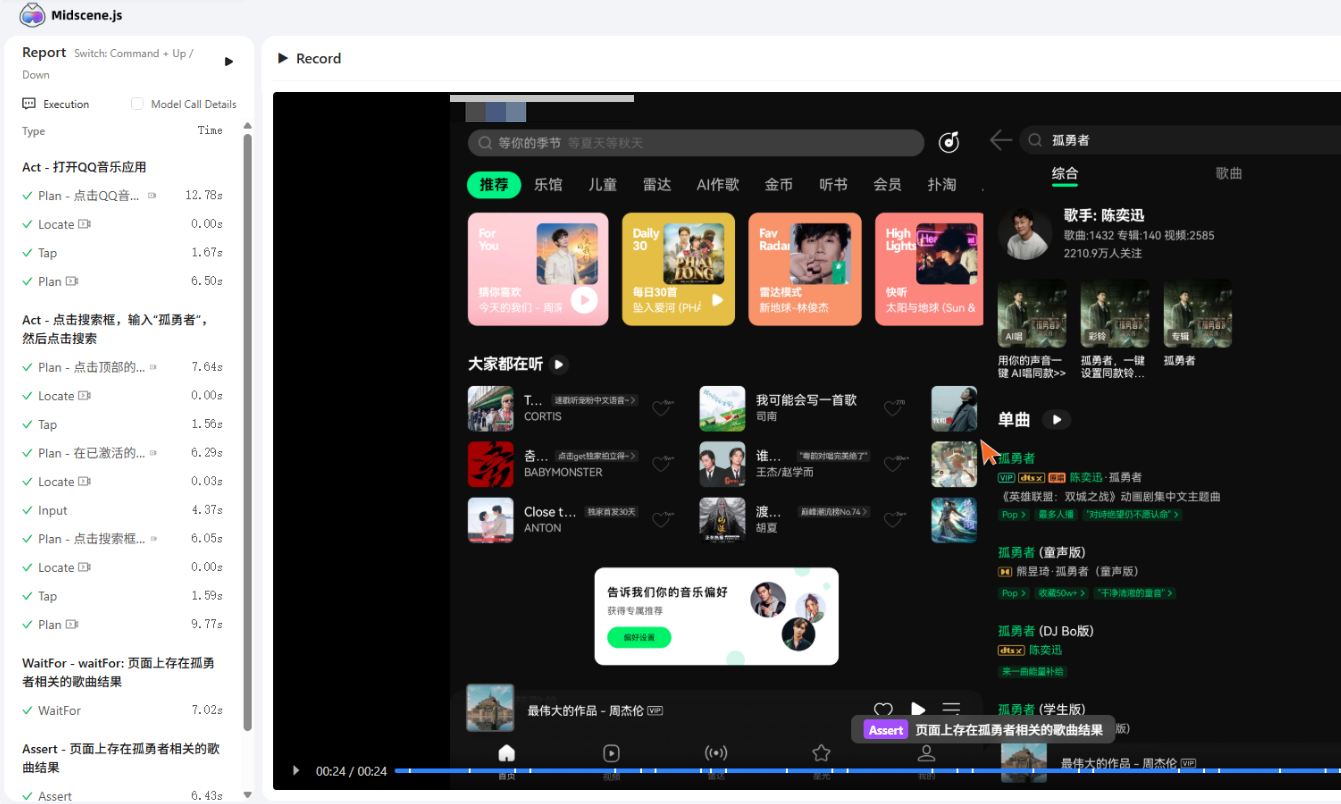Expand the Record section triangle
This screenshot has height=804, width=1341.
click(x=283, y=58)
